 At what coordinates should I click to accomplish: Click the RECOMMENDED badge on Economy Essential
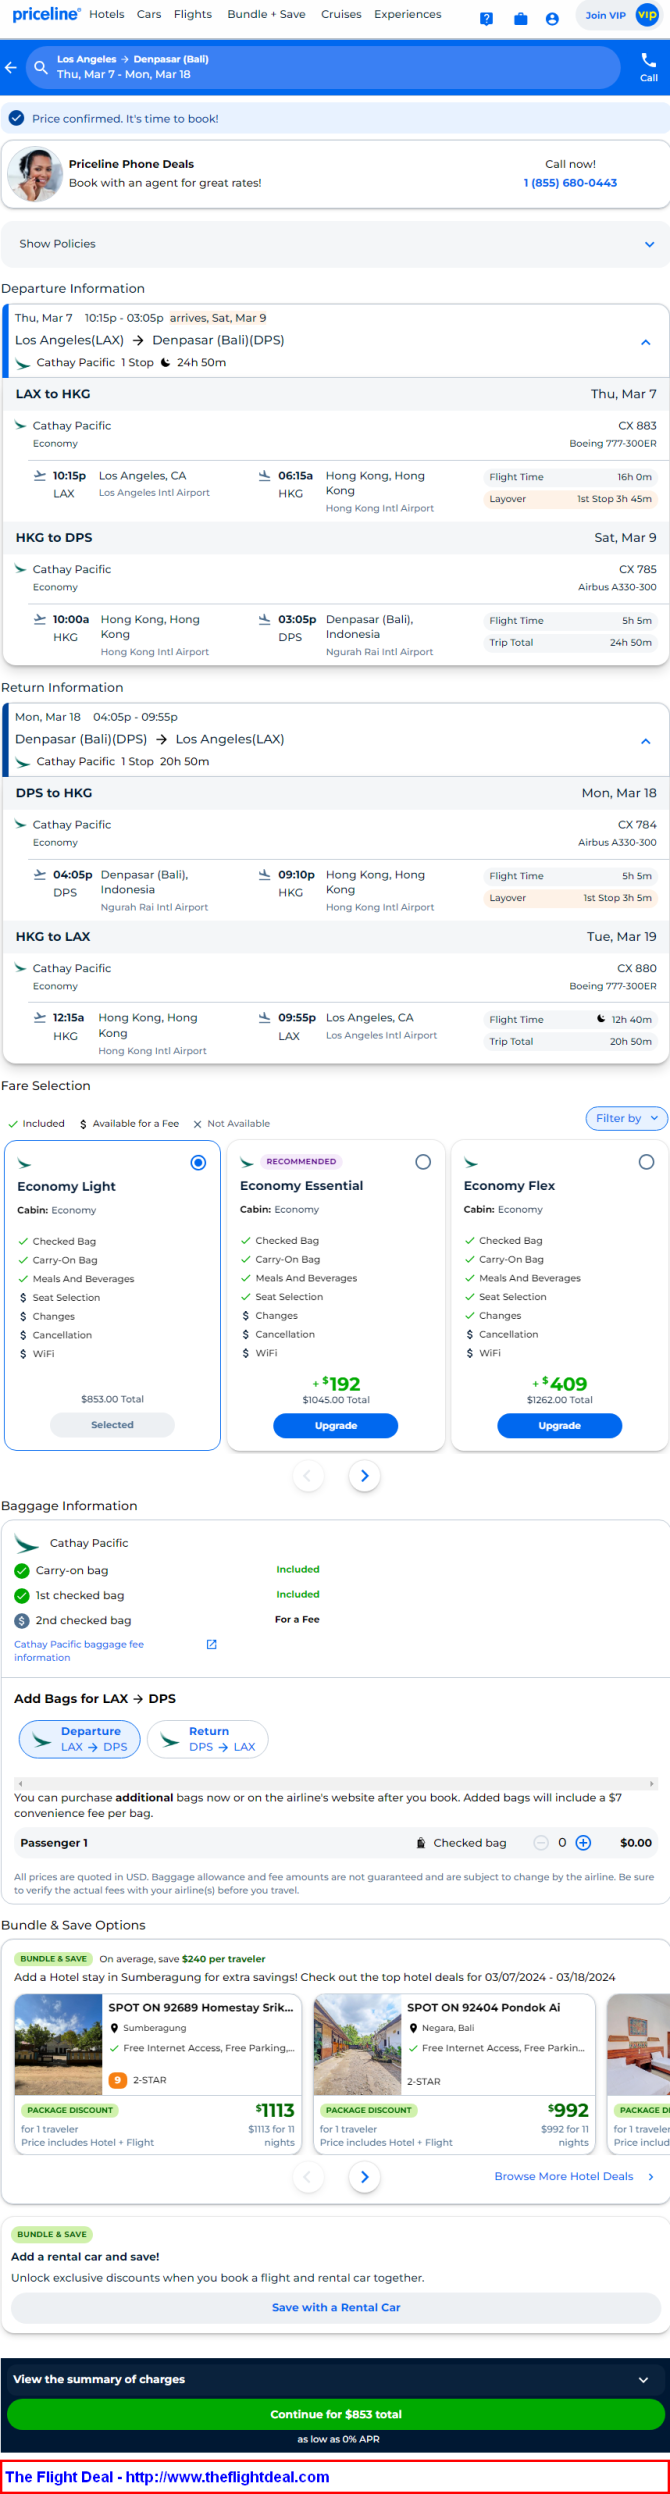[x=301, y=1162]
